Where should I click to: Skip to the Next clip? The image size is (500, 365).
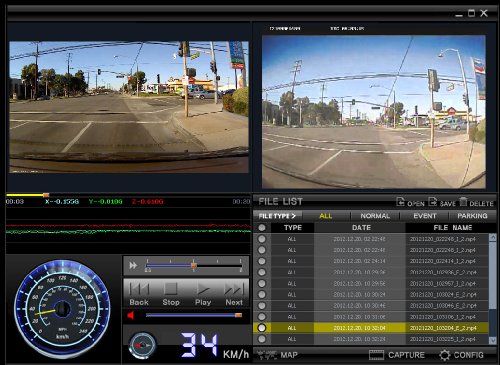tap(234, 294)
